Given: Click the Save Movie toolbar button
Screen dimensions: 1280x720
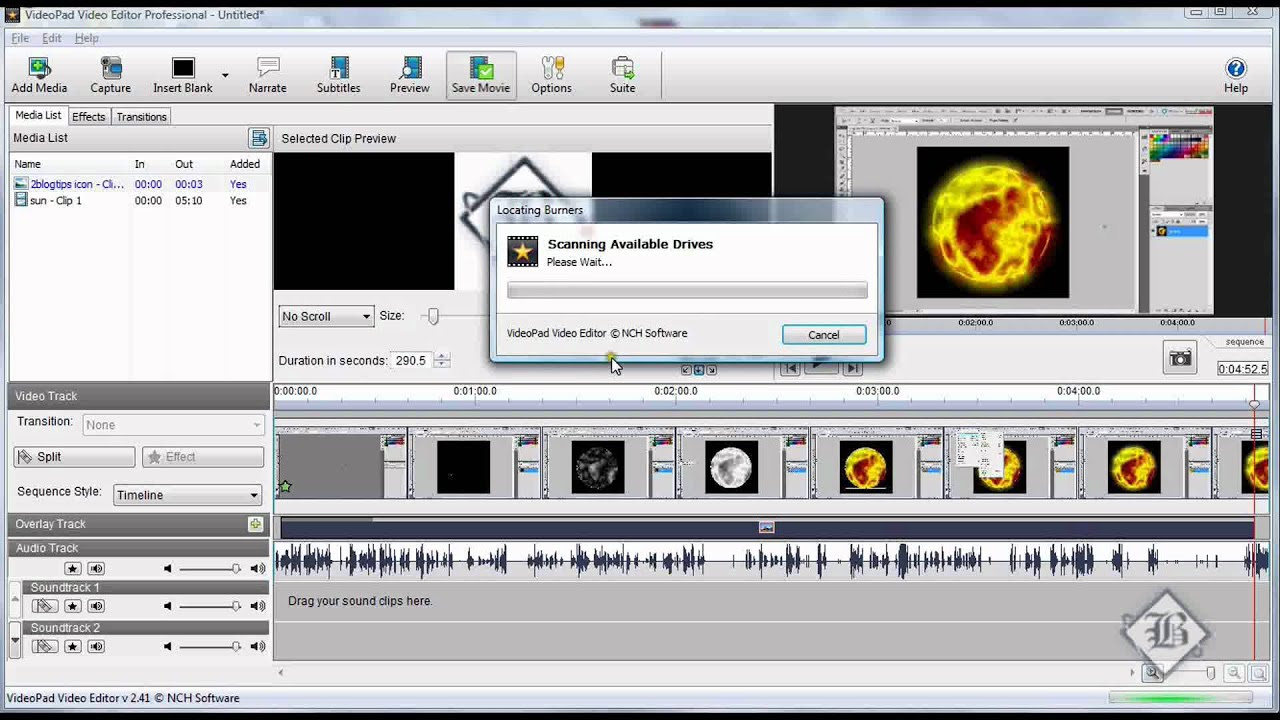Looking at the screenshot, I should (481, 75).
